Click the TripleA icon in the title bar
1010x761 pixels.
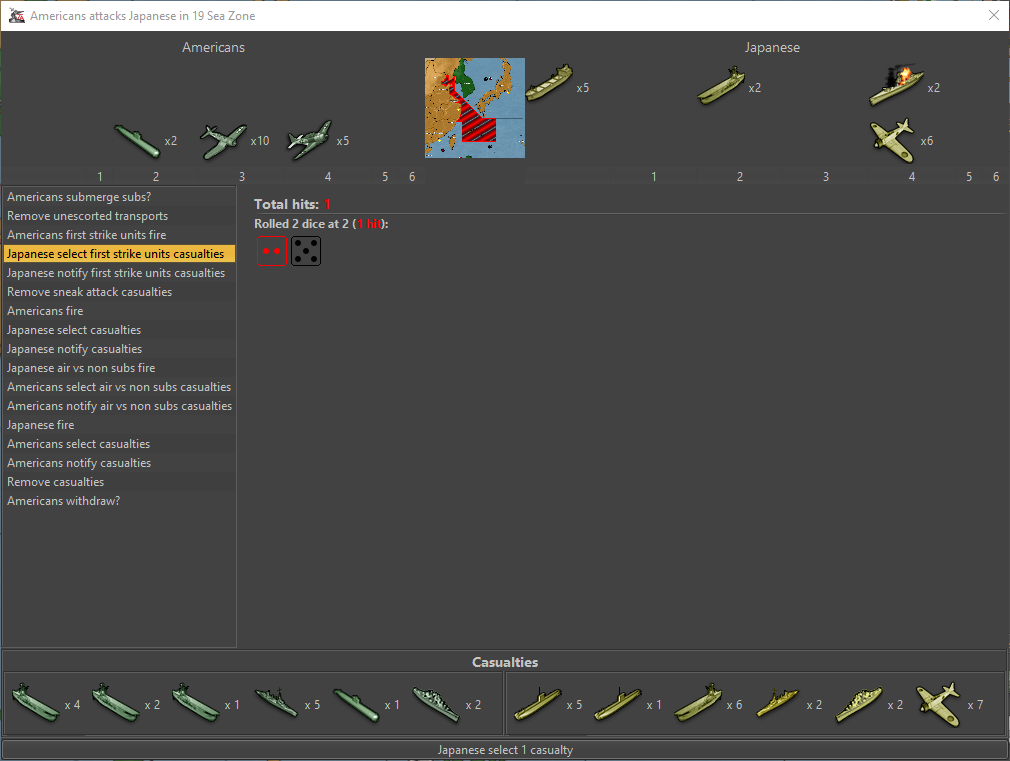17,15
